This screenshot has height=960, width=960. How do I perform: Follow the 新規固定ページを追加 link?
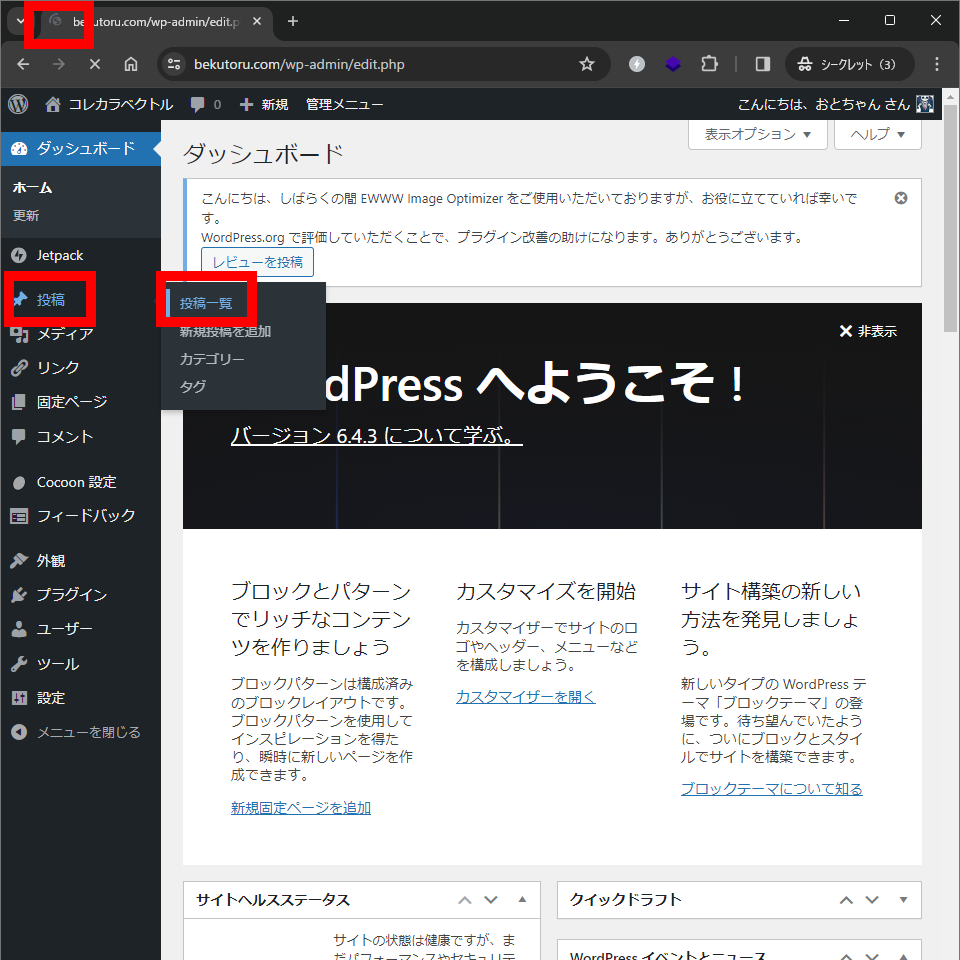[x=301, y=808]
